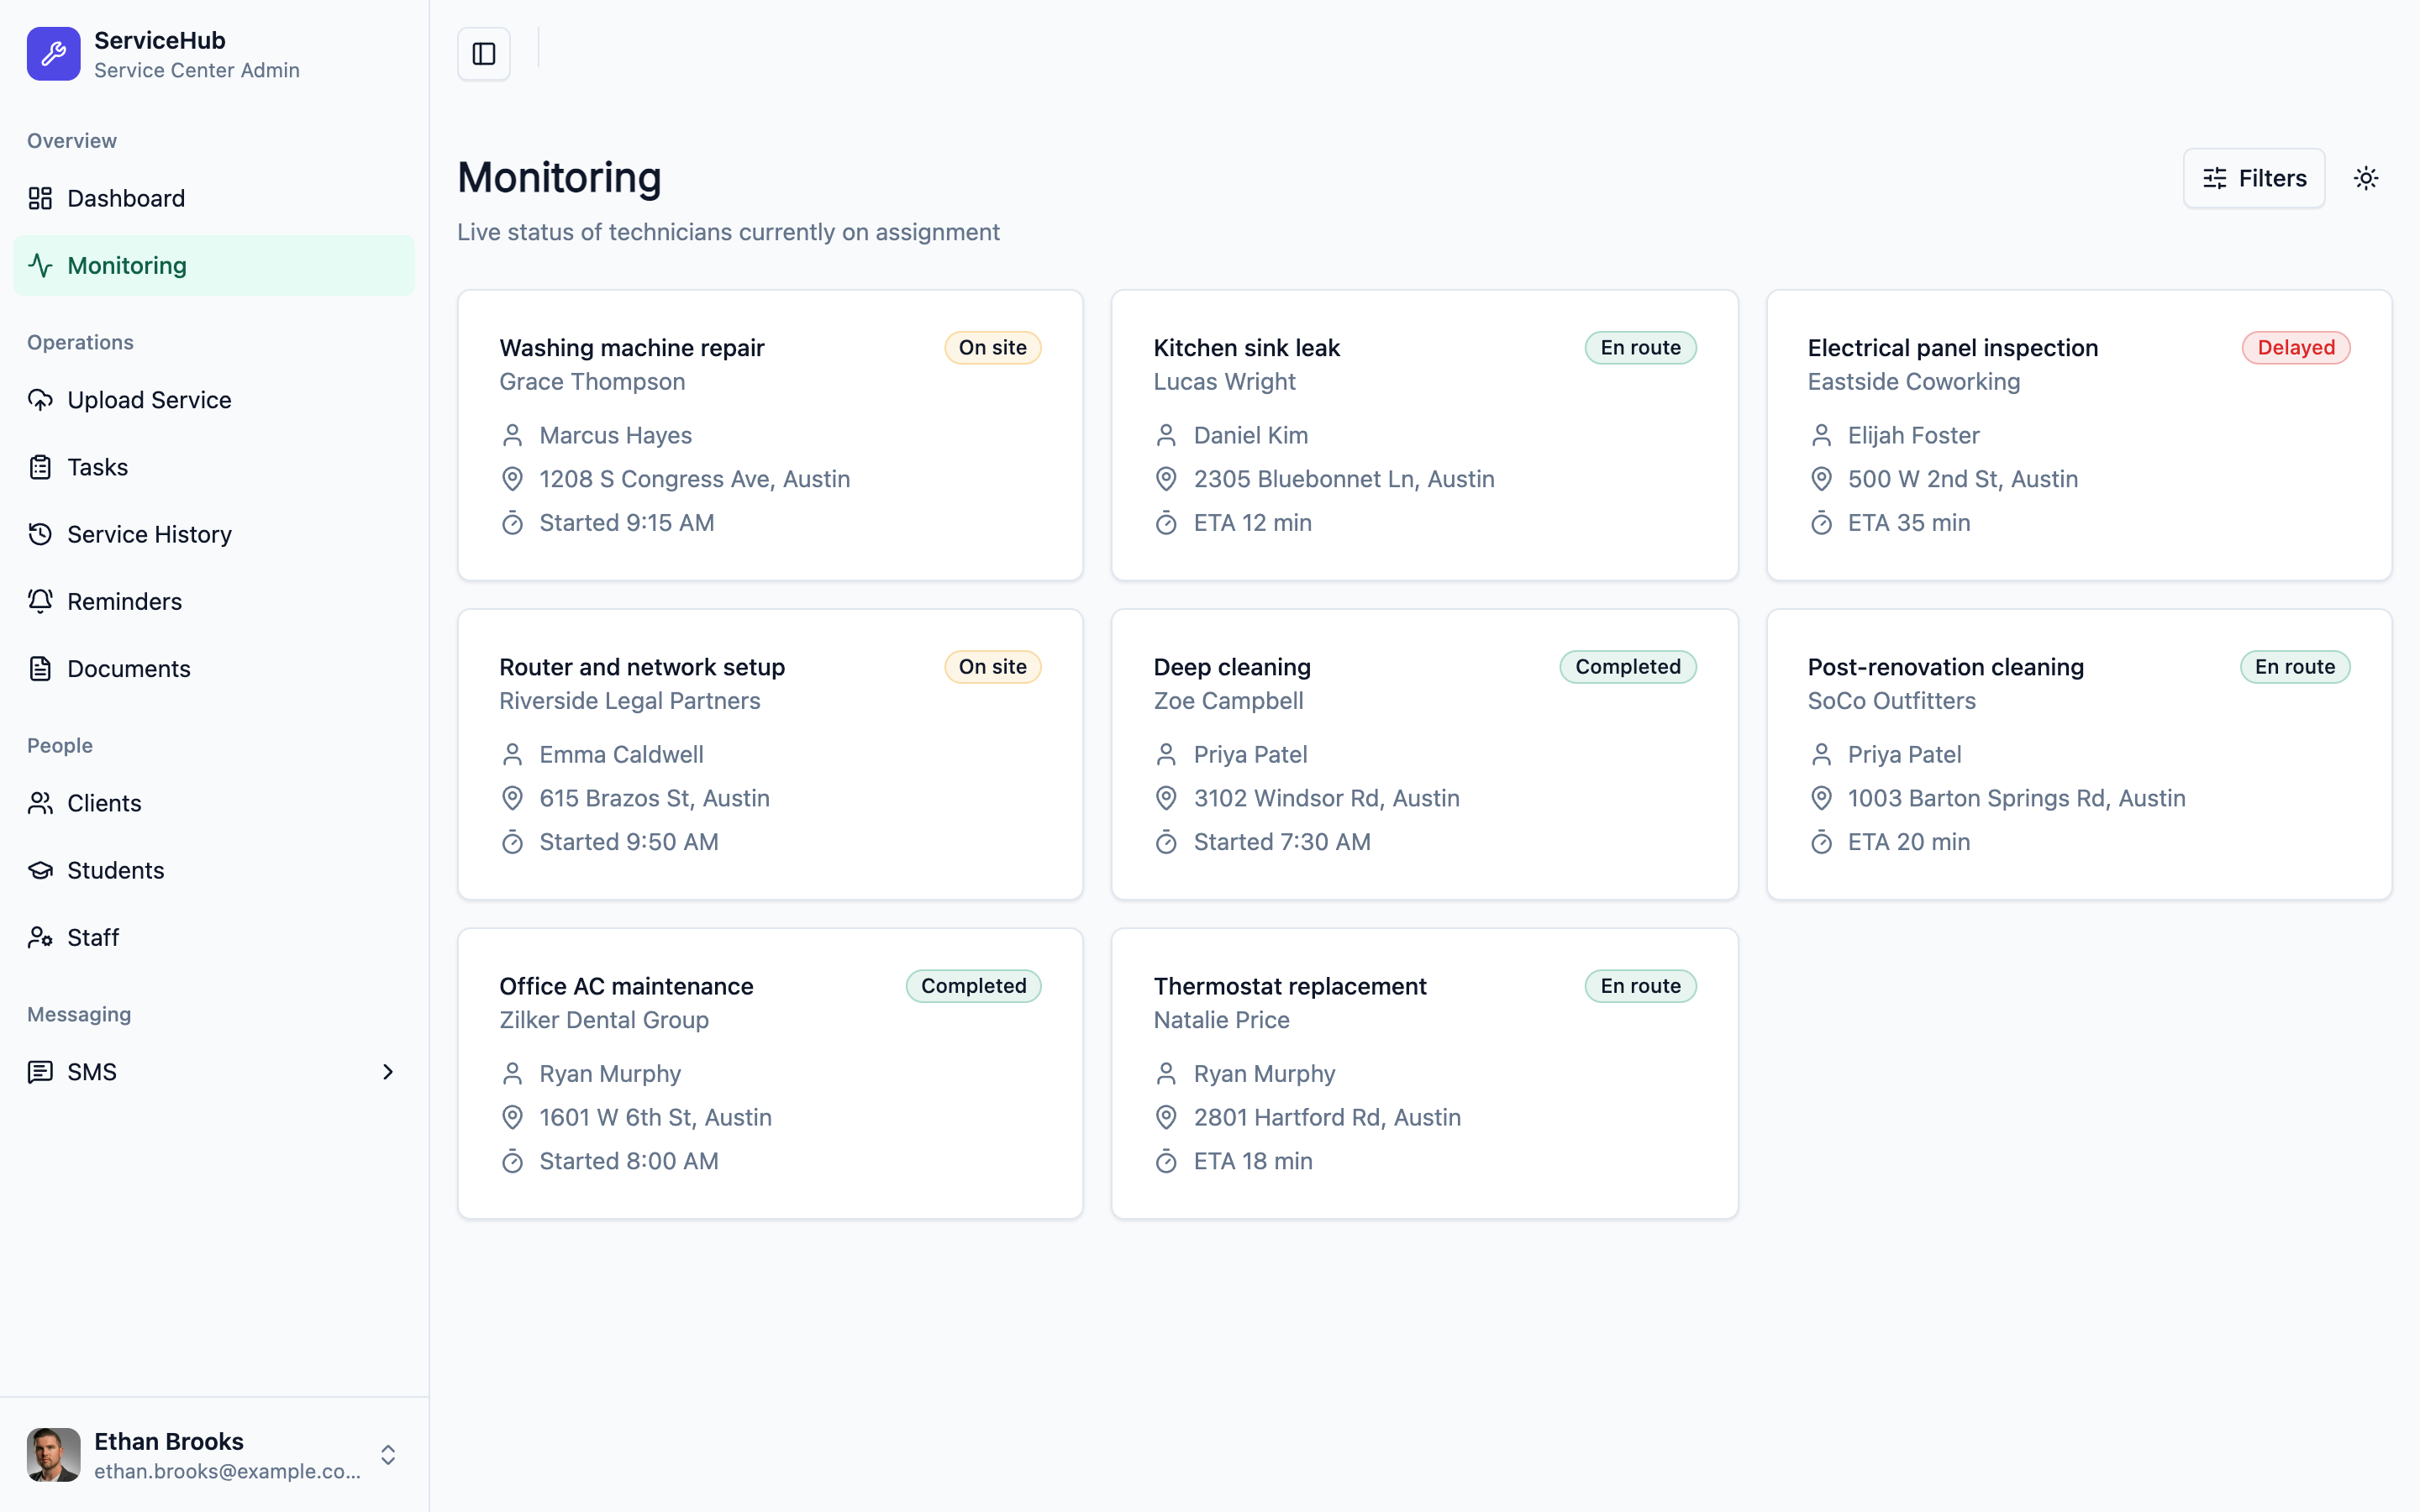Click the Students graduation cap icon

click(x=40, y=870)
